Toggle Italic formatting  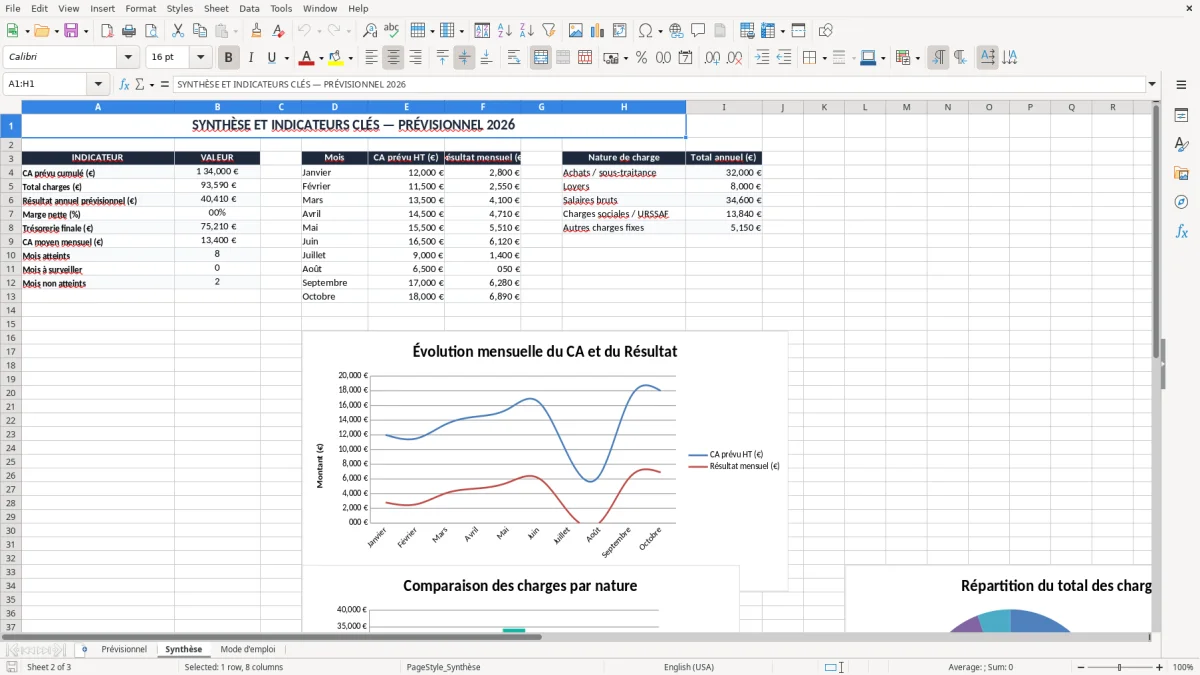(x=251, y=58)
